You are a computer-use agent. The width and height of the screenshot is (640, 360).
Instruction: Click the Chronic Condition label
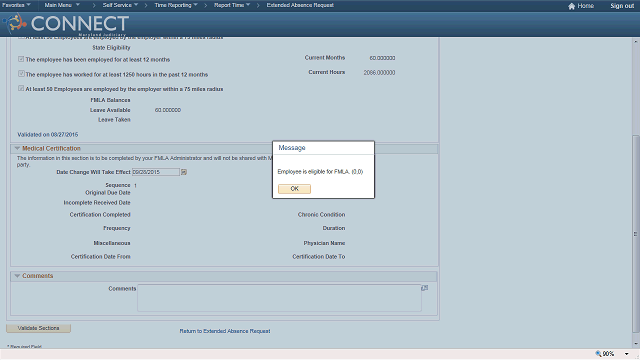tap(321, 215)
